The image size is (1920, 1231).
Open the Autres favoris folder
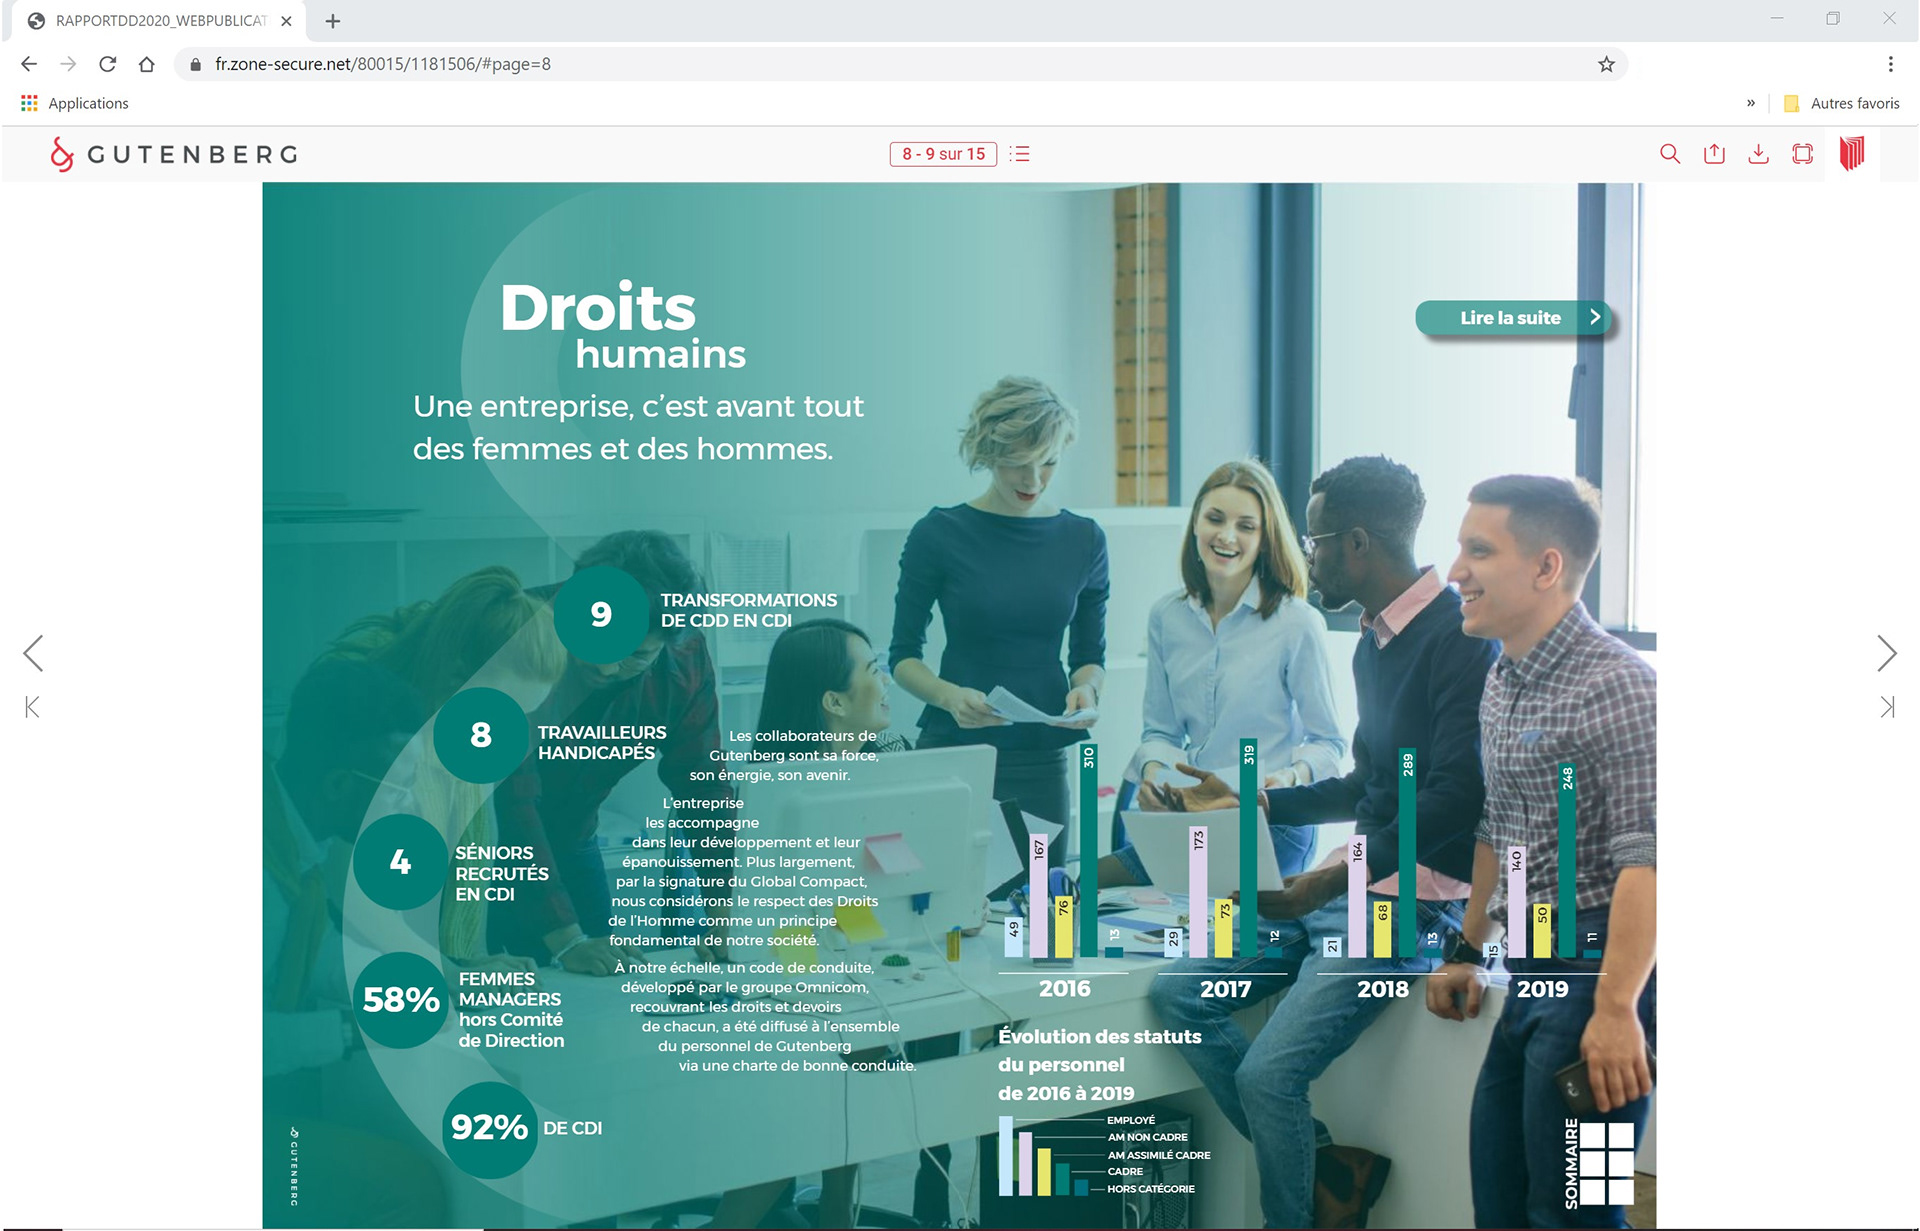[1841, 103]
